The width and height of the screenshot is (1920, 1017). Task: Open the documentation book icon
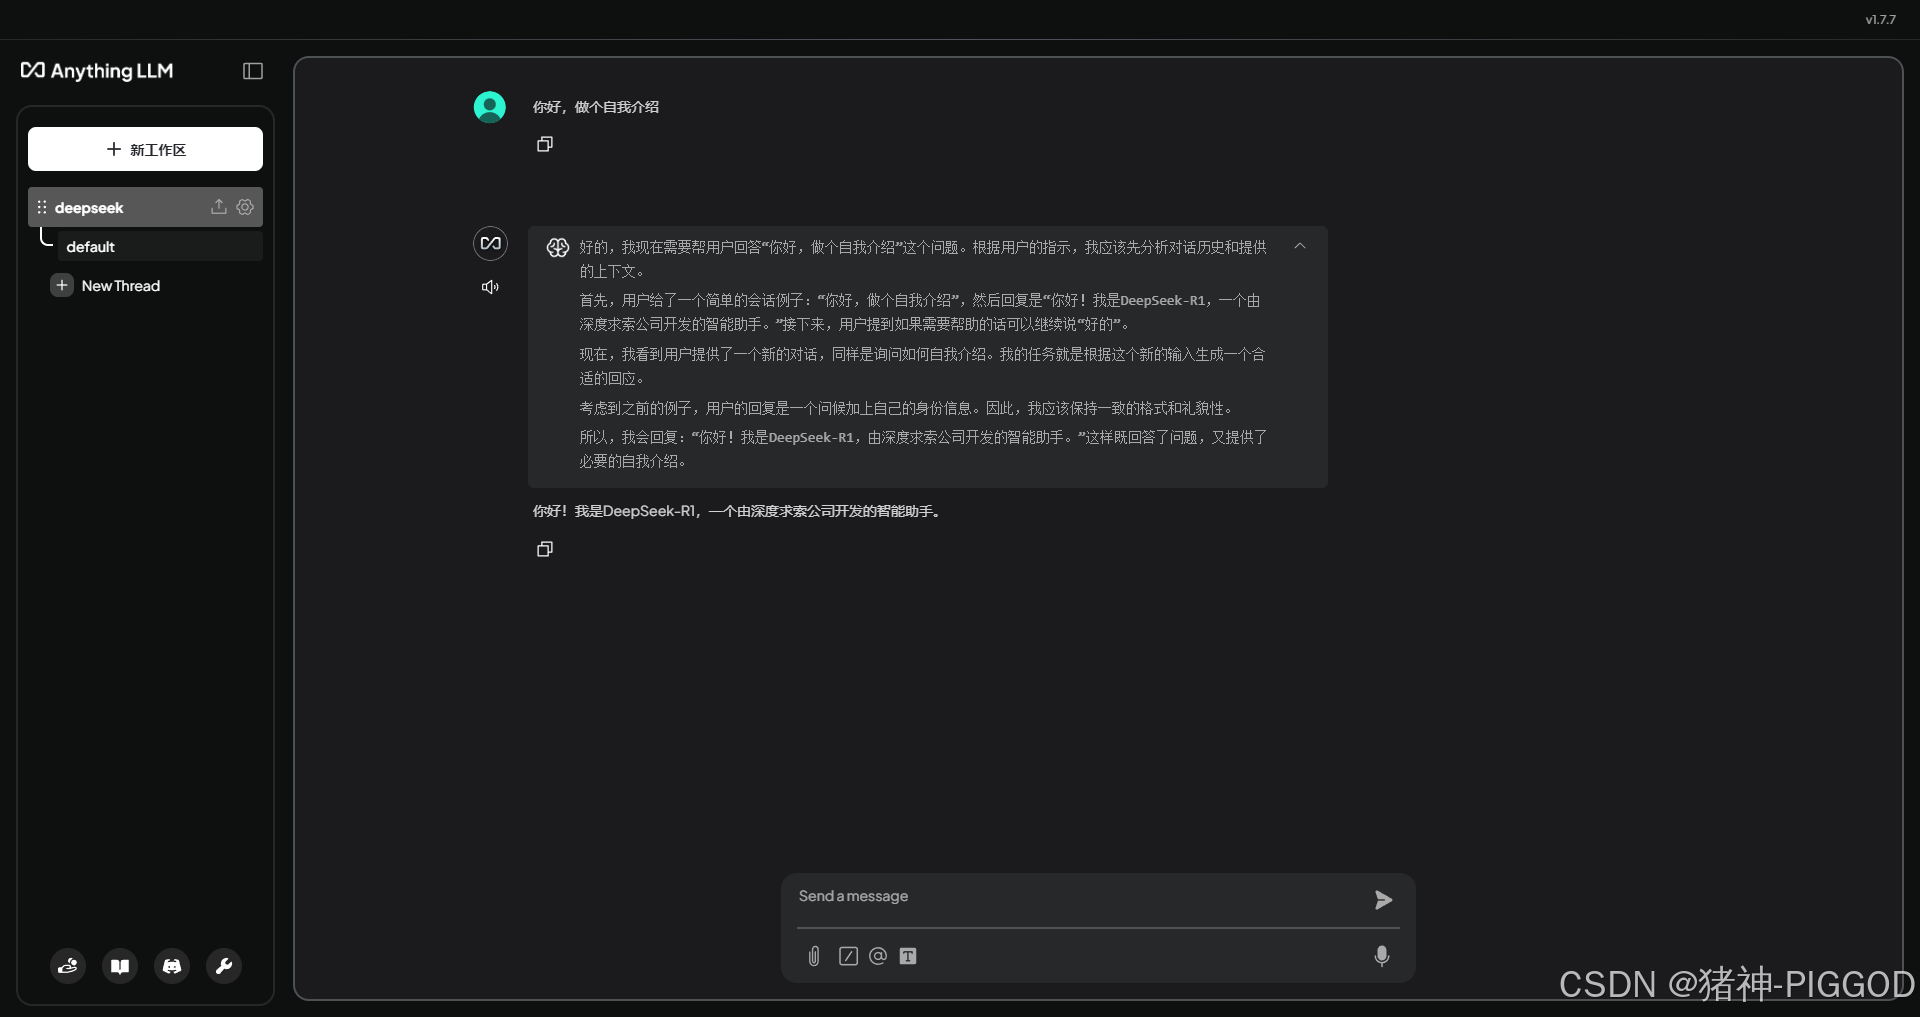pyautogui.click(x=120, y=966)
